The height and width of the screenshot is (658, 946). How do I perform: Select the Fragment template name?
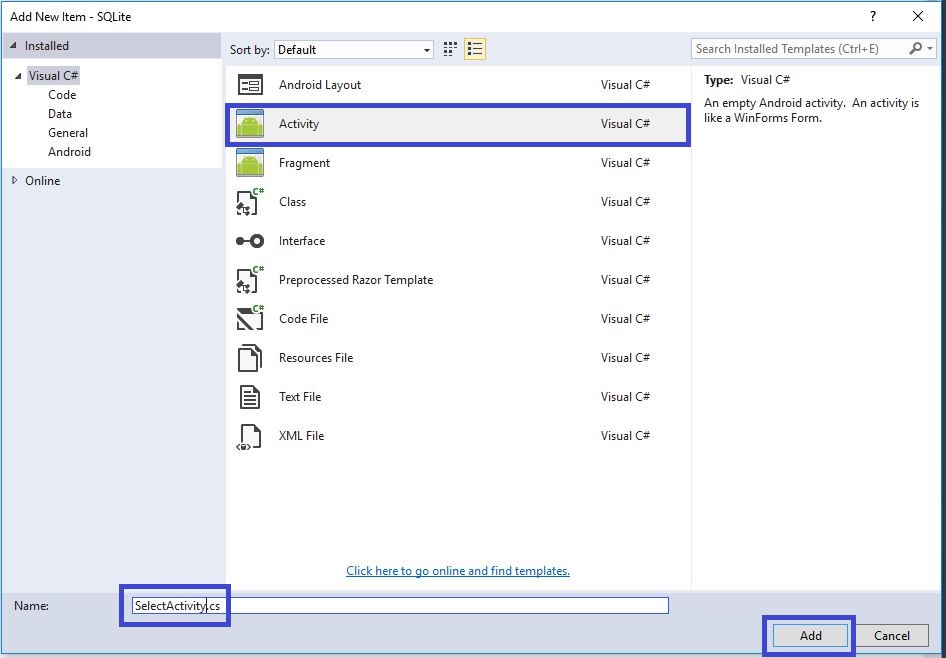point(304,163)
